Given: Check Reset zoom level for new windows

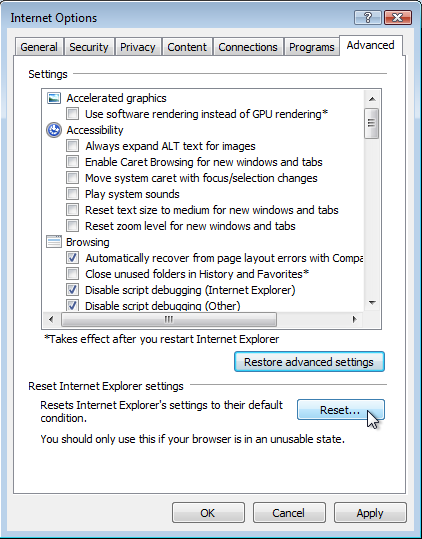Looking at the screenshot, I should (x=73, y=226).
